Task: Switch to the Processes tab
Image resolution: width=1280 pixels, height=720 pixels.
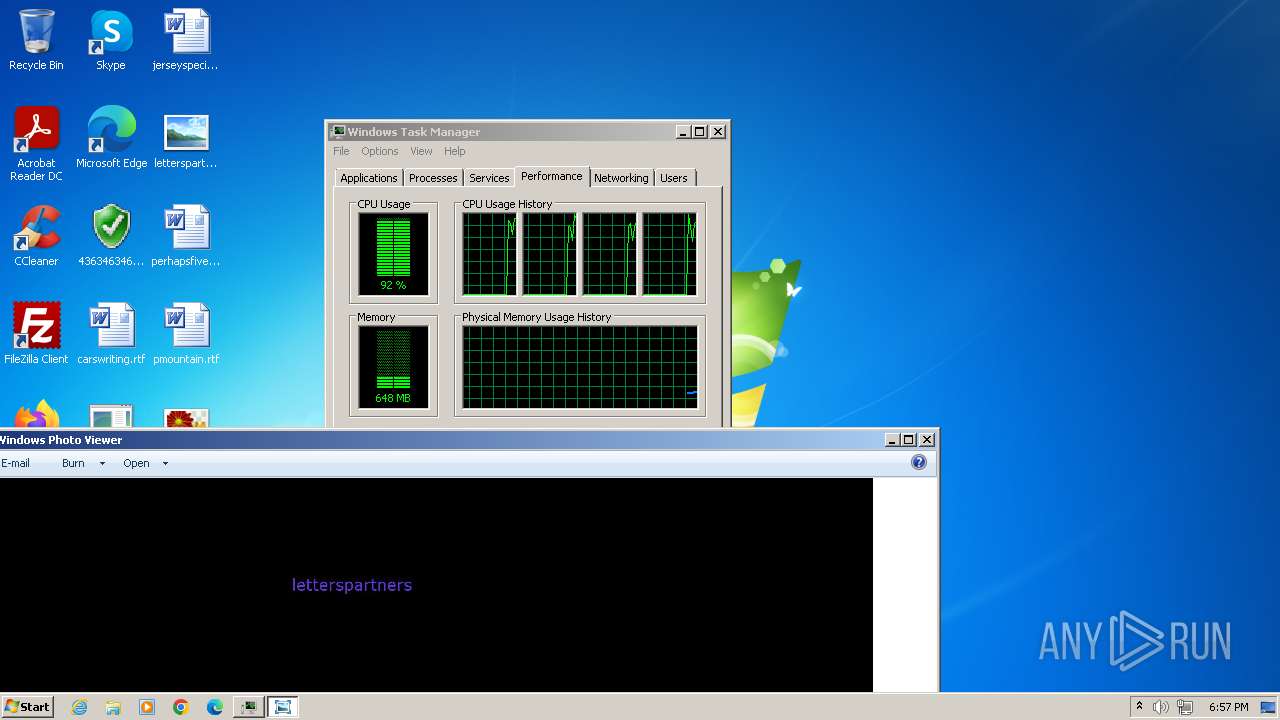Action: 433,178
